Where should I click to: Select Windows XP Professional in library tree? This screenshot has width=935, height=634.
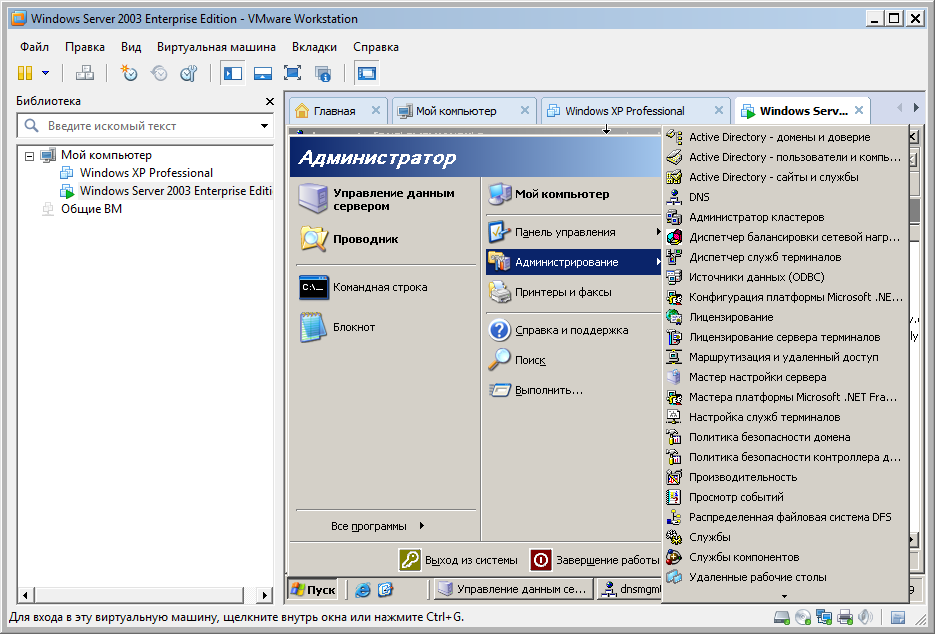tap(146, 173)
